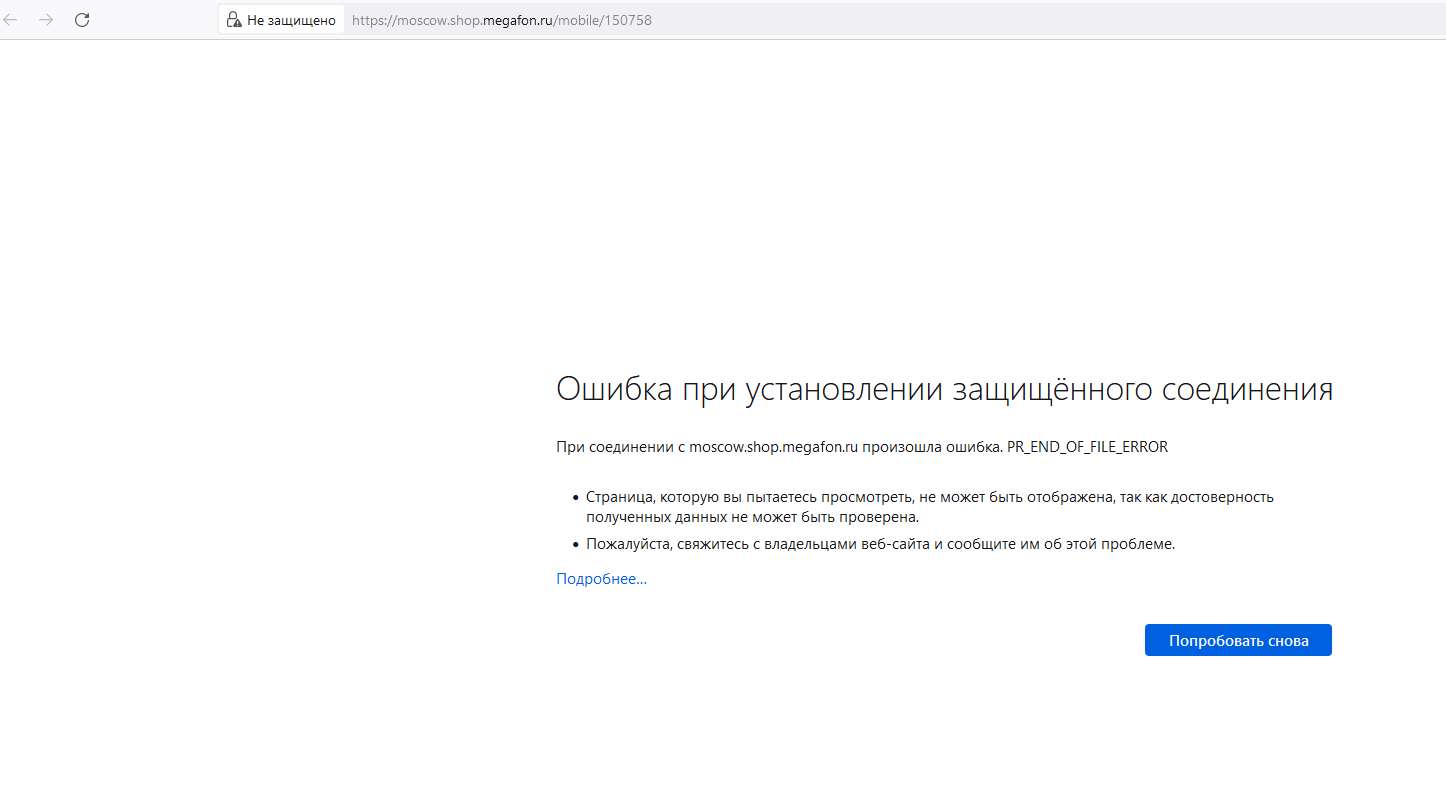Open the 'Подробнее…' link
This screenshot has width=1446, height=788.
tap(601, 579)
